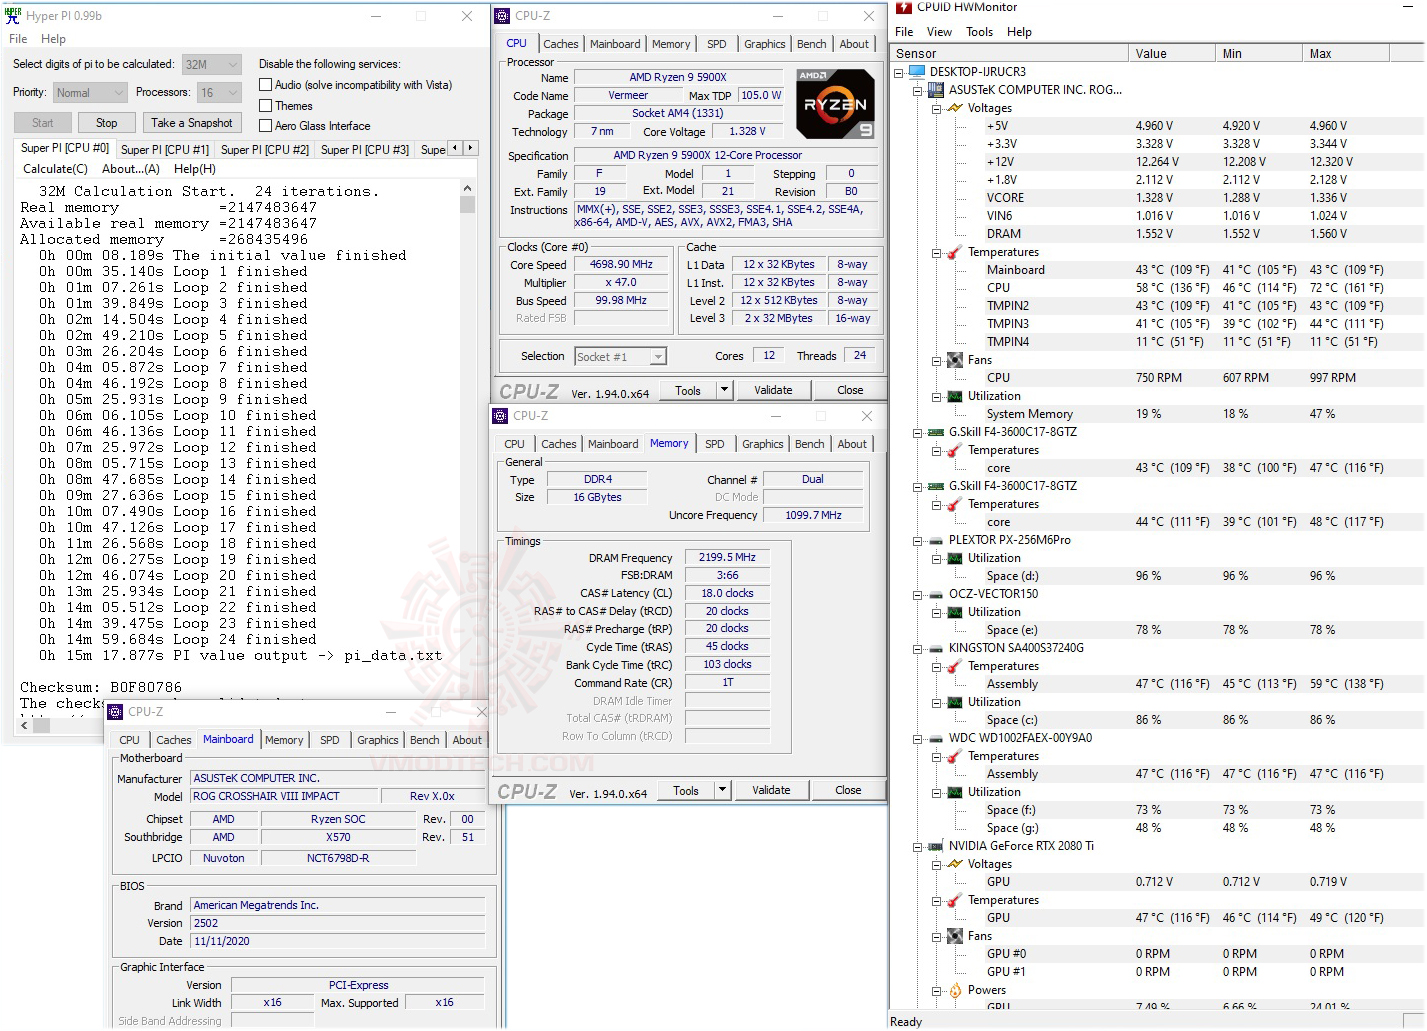The image size is (1427, 1031).
Task: Tick the Themes service checkbox
Action: (266, 105)
